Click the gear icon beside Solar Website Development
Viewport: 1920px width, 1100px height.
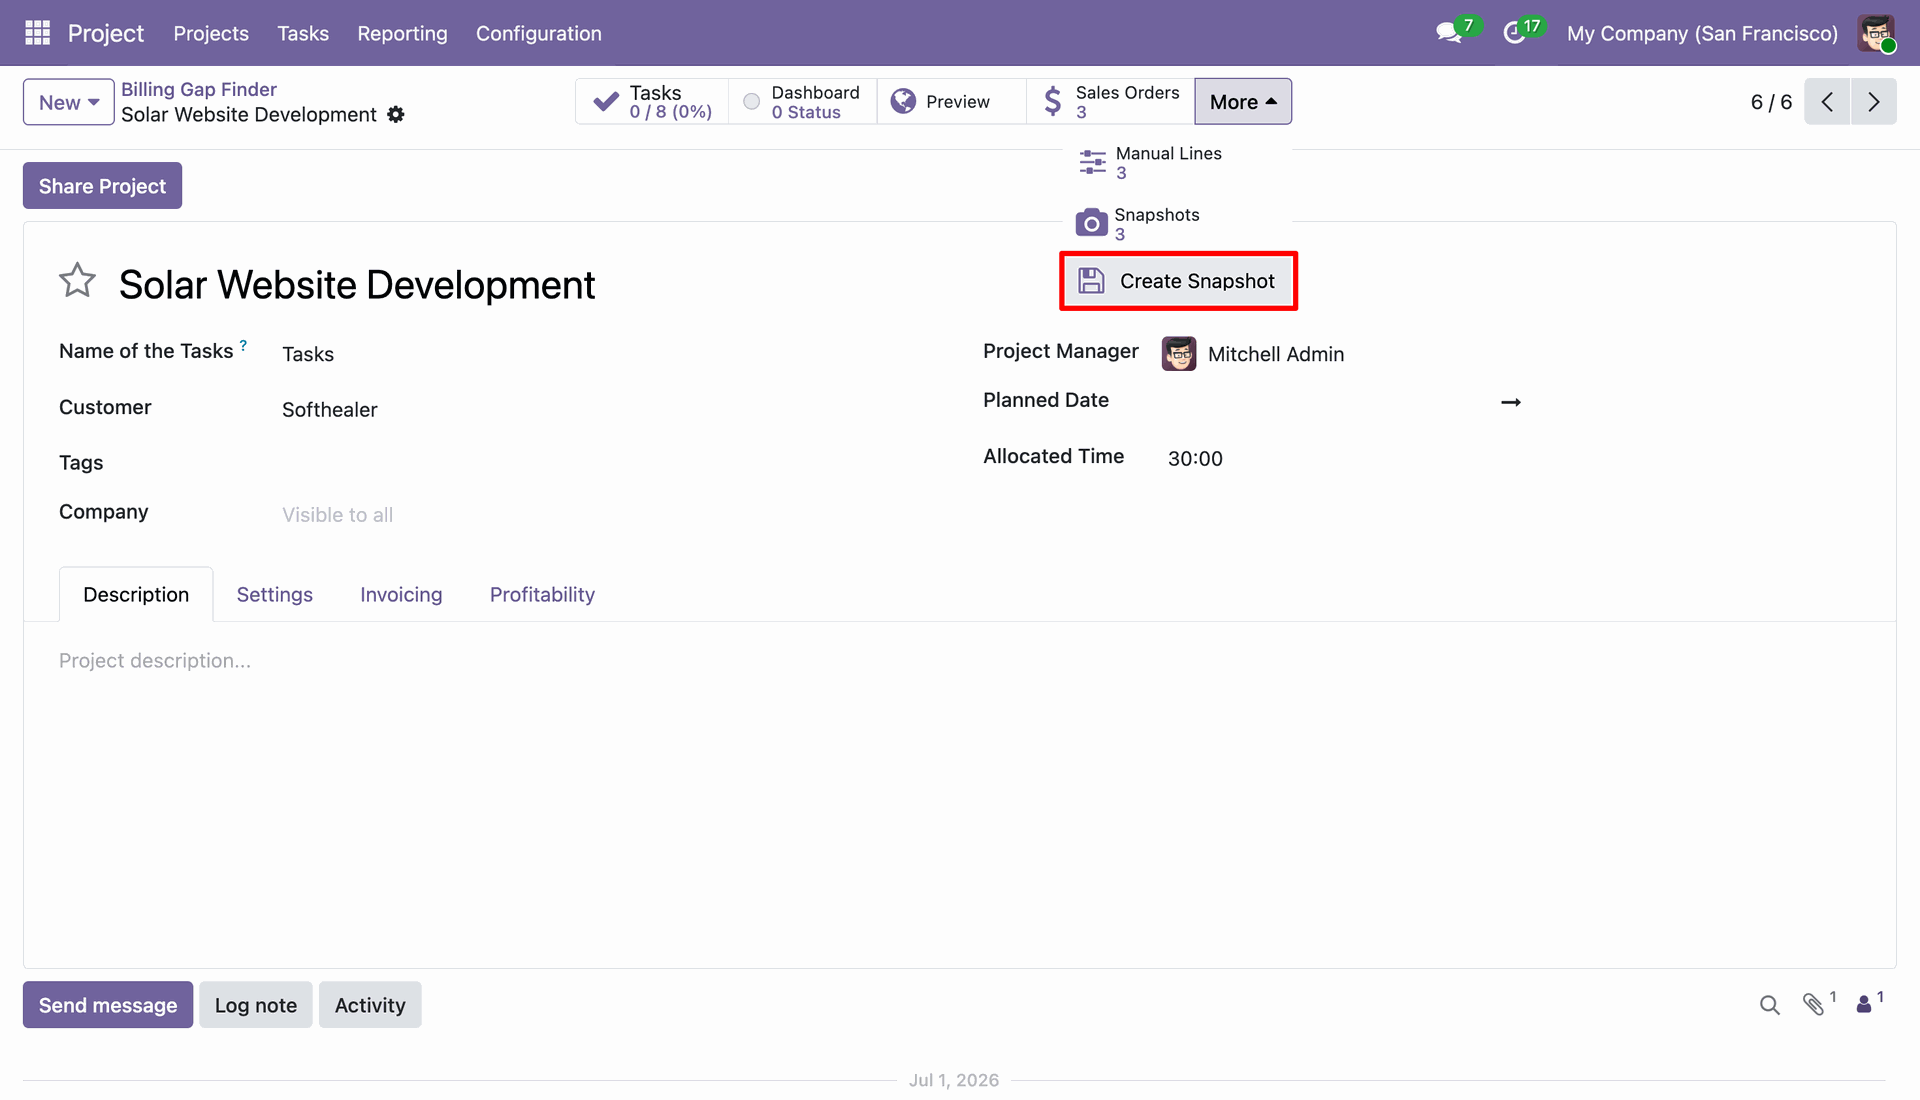pos(396,115)
